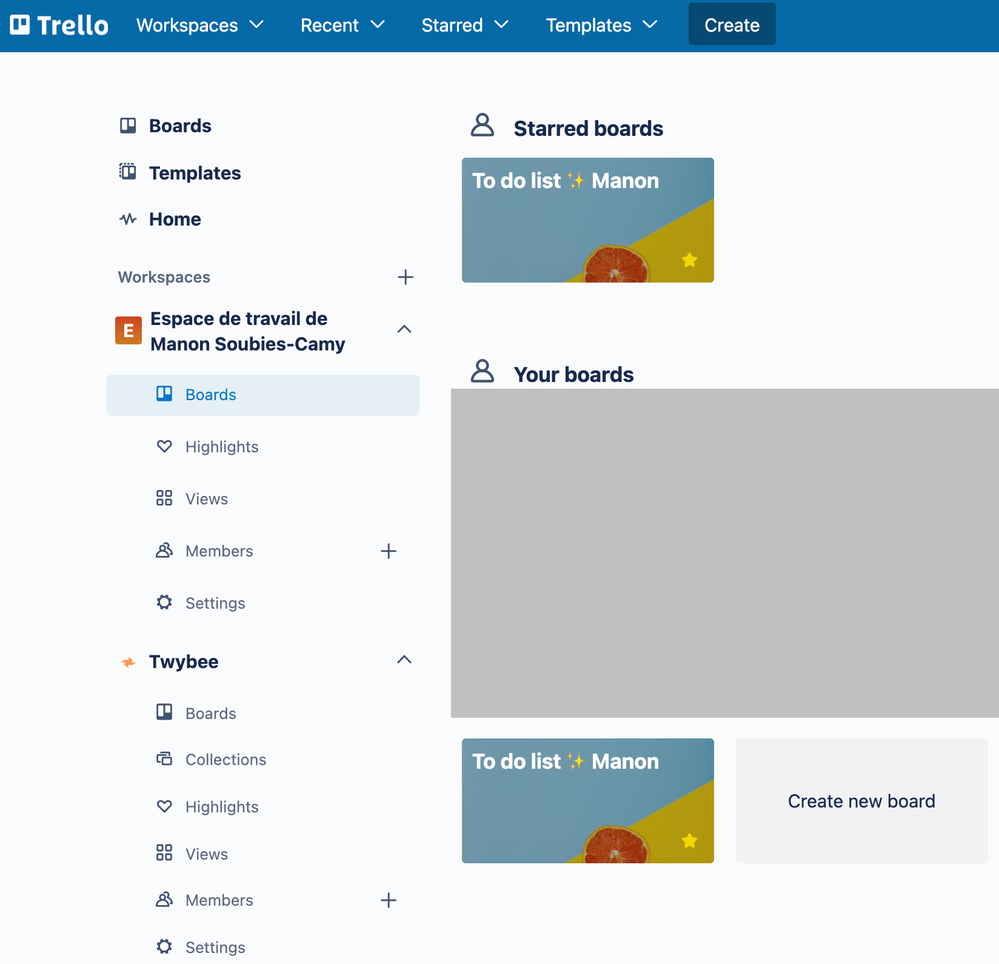Click the Twybee Members people icon
Screen dimensions: 999x964
164,900
